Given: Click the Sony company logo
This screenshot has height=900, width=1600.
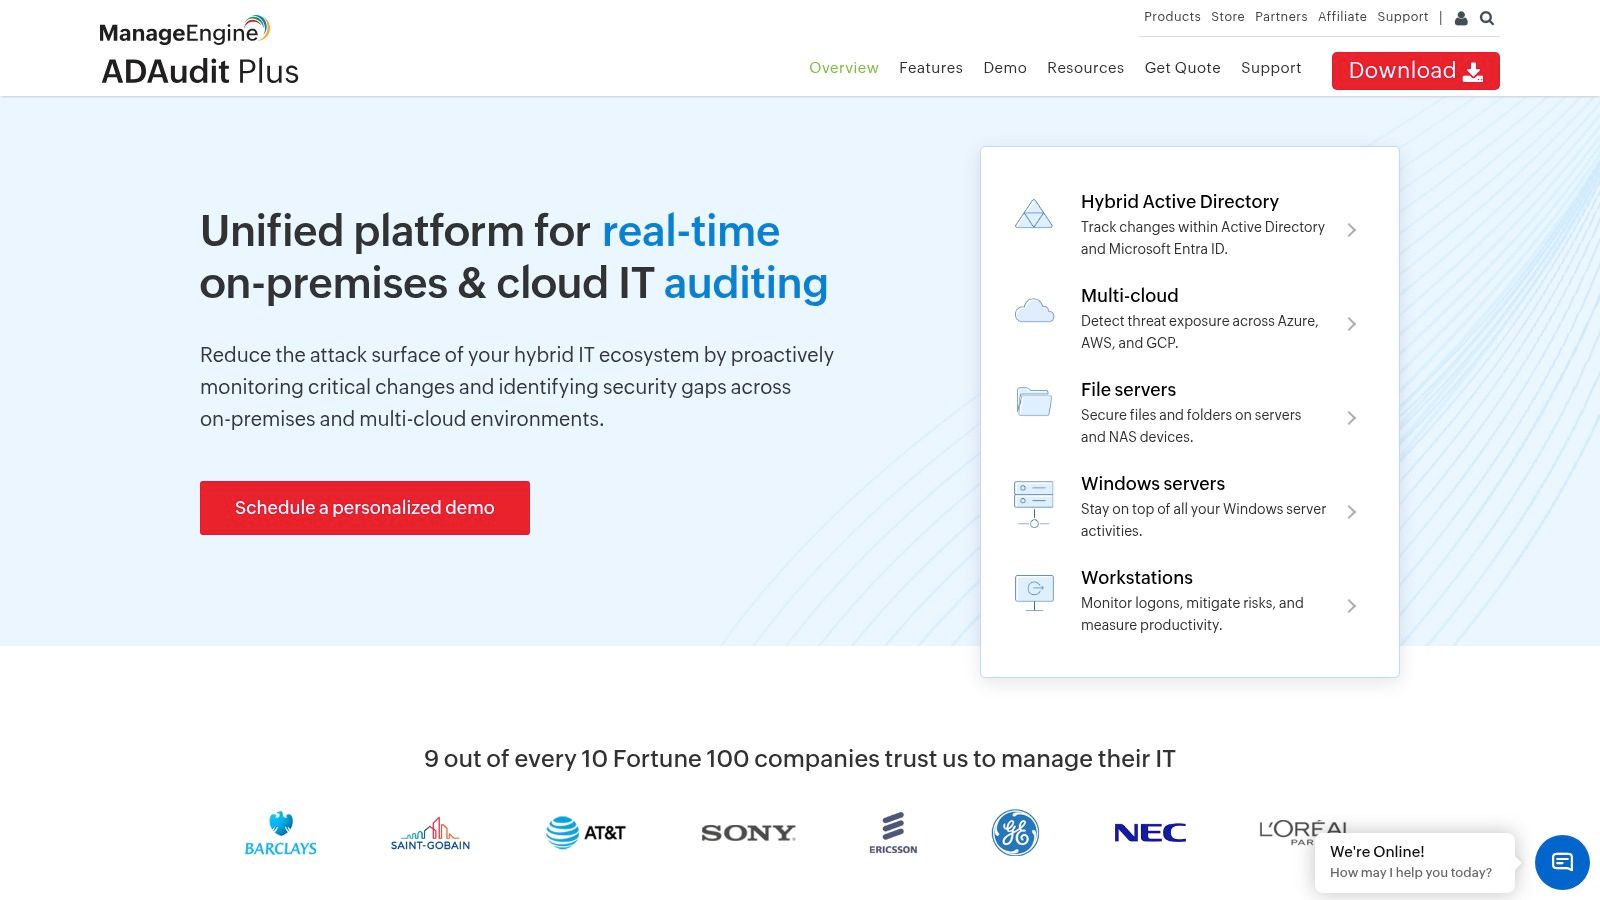Looking at the screenshot, I should pyautogui.click(x=747, y=831).
